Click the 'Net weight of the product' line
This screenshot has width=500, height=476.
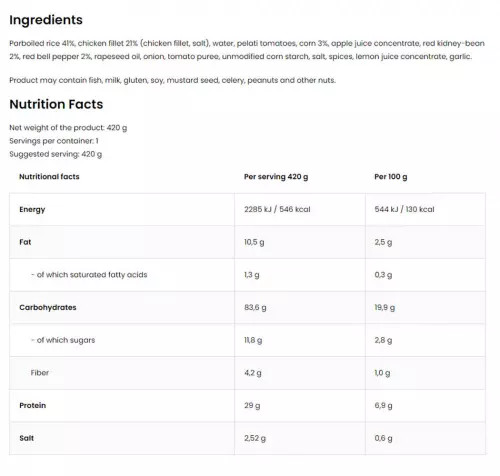pos(68,128)
